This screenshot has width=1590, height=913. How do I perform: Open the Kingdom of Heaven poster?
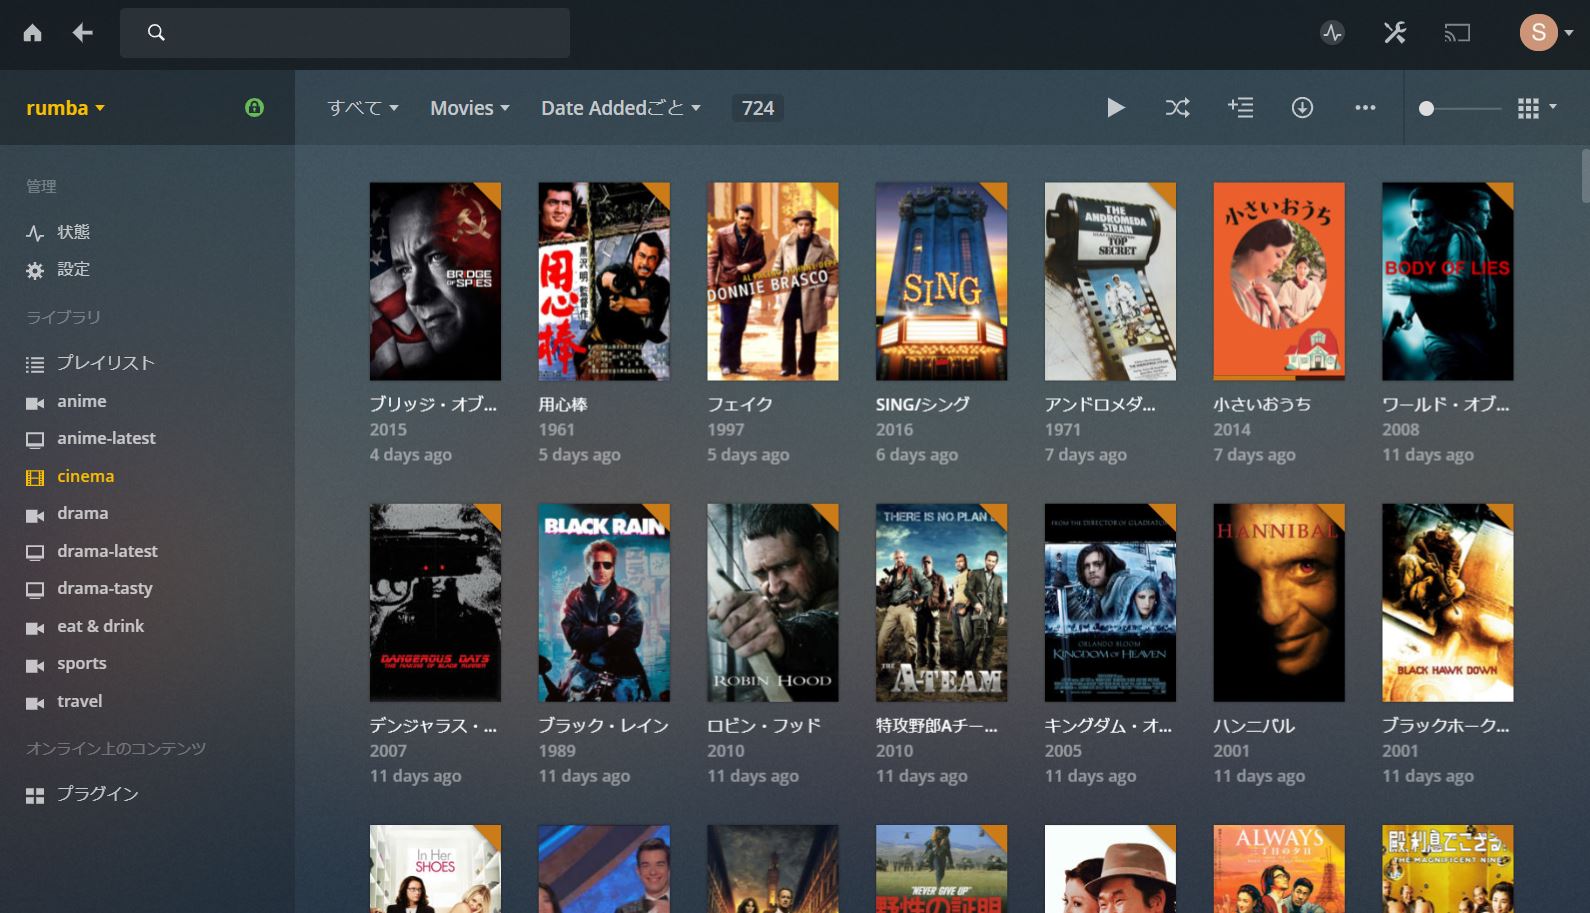(x=1110, y=602)
